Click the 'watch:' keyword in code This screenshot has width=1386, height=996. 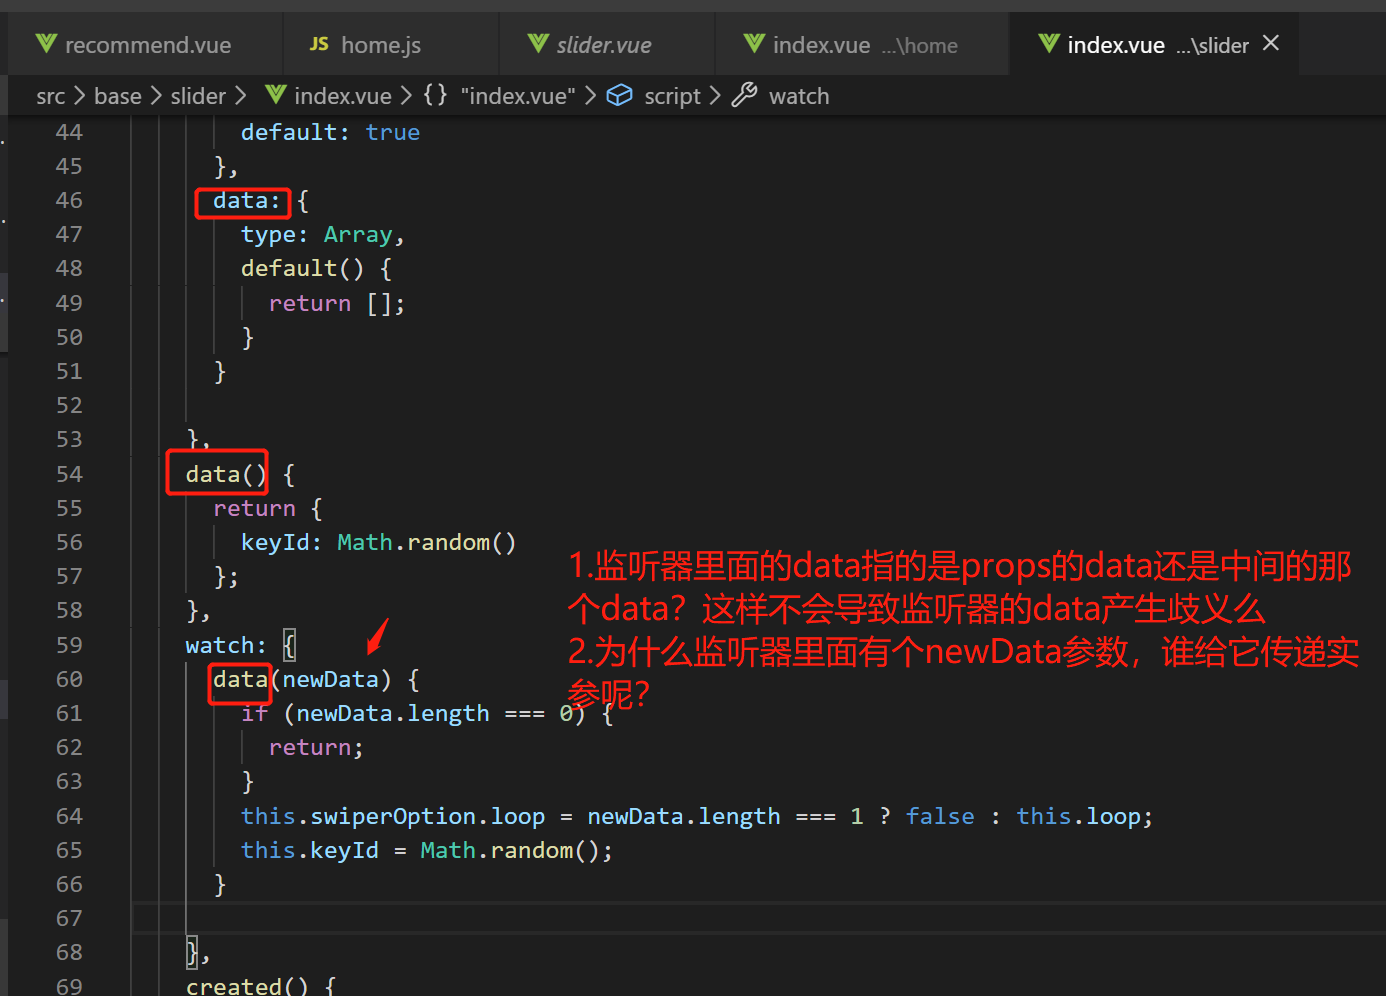pyautogui.click(x=226, y=645)
